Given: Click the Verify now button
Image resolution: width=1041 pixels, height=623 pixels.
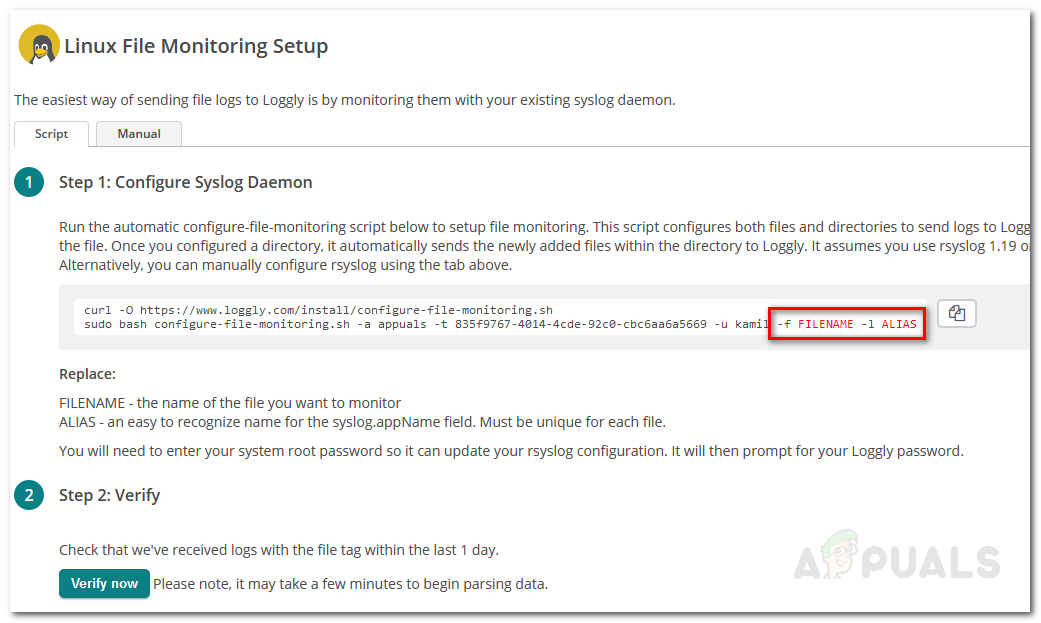Looking at the screenshot, I should [104, 584].
